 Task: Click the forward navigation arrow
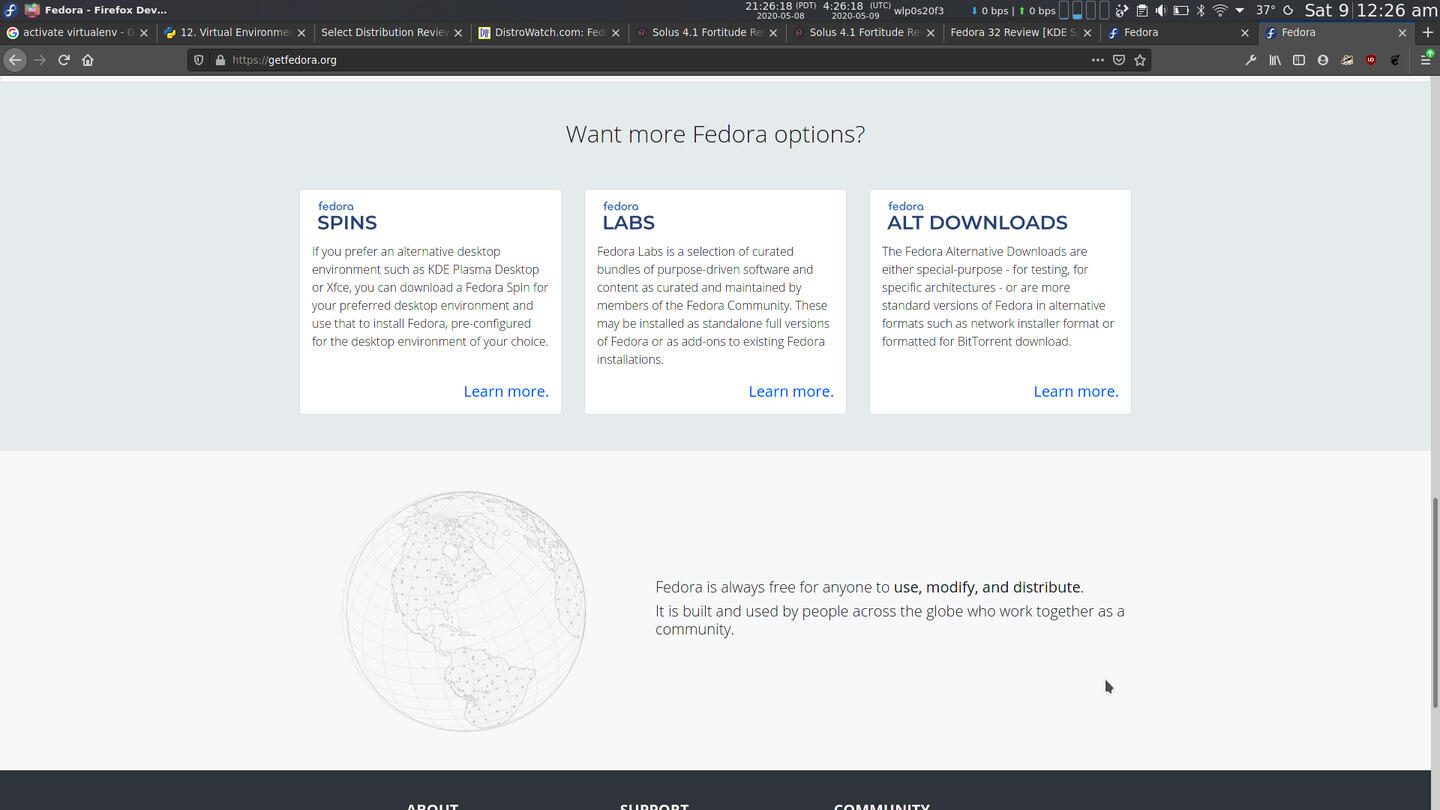coord(40,60)
